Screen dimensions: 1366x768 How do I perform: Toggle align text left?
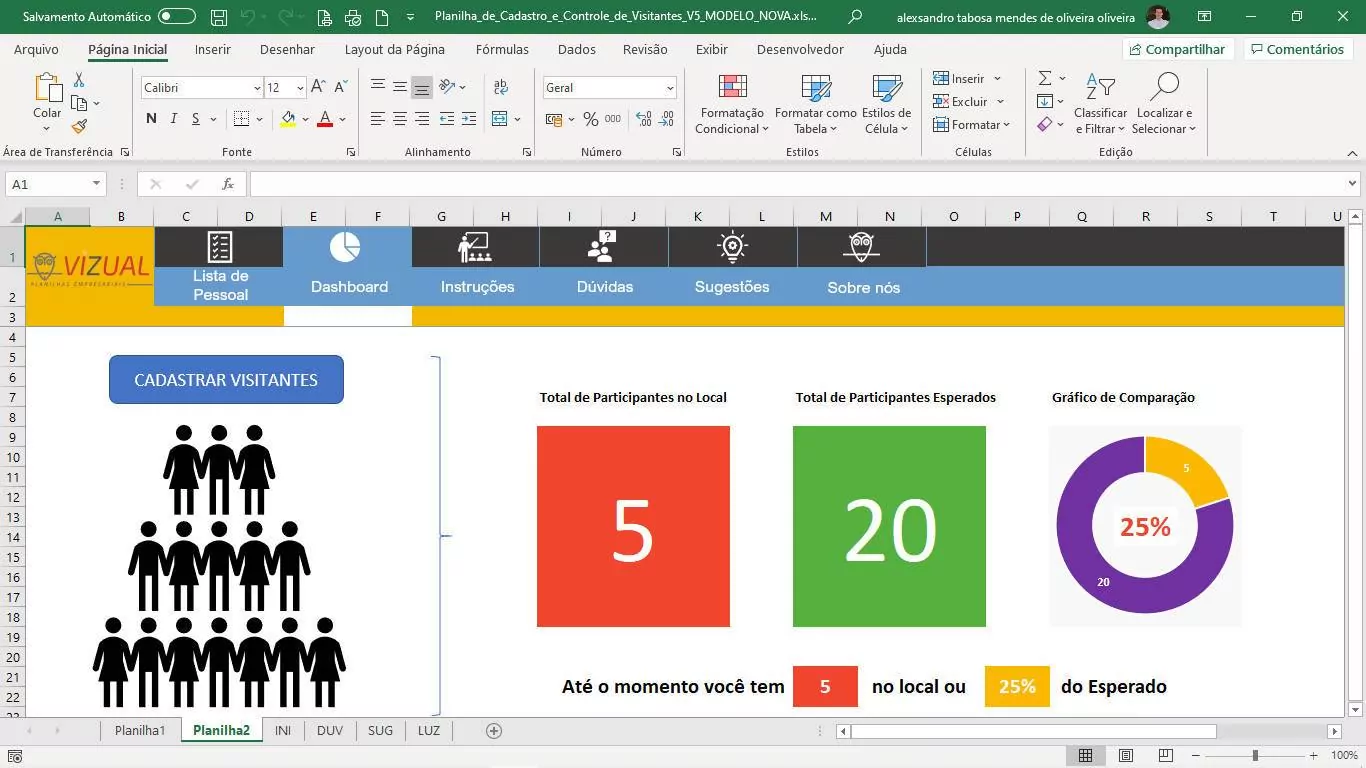[377, 119]
